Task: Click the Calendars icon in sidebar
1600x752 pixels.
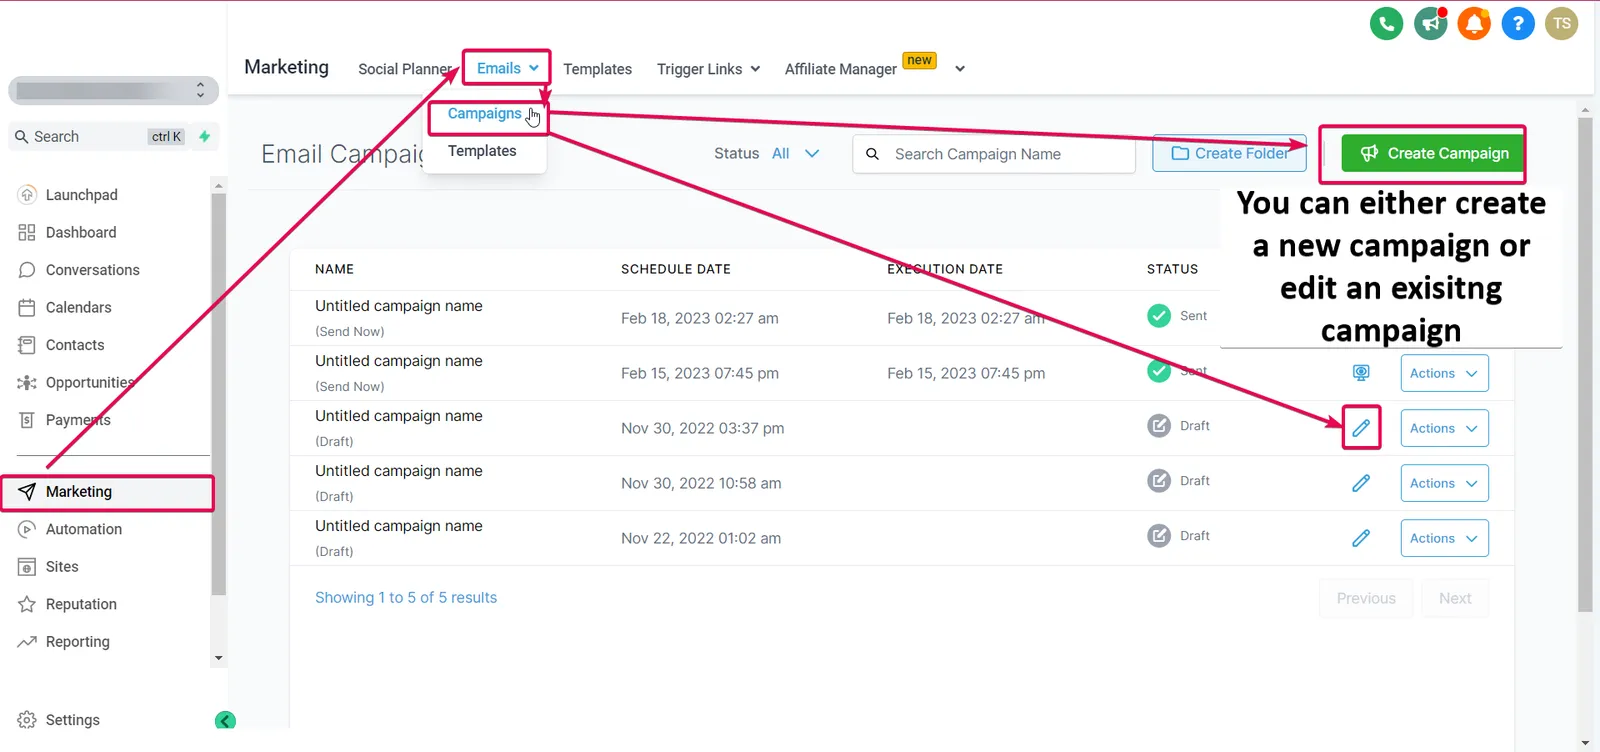Action: [x=27, y=307]
